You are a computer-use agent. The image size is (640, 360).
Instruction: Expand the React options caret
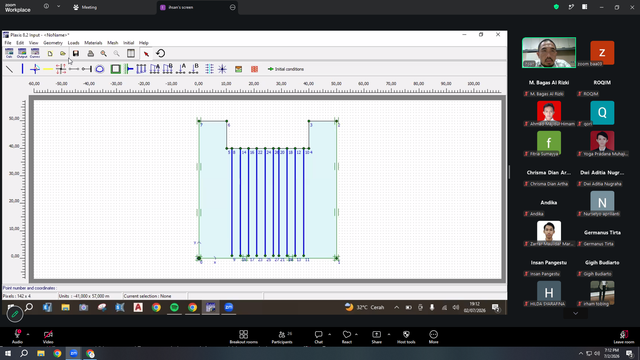[x=356, y=334]
